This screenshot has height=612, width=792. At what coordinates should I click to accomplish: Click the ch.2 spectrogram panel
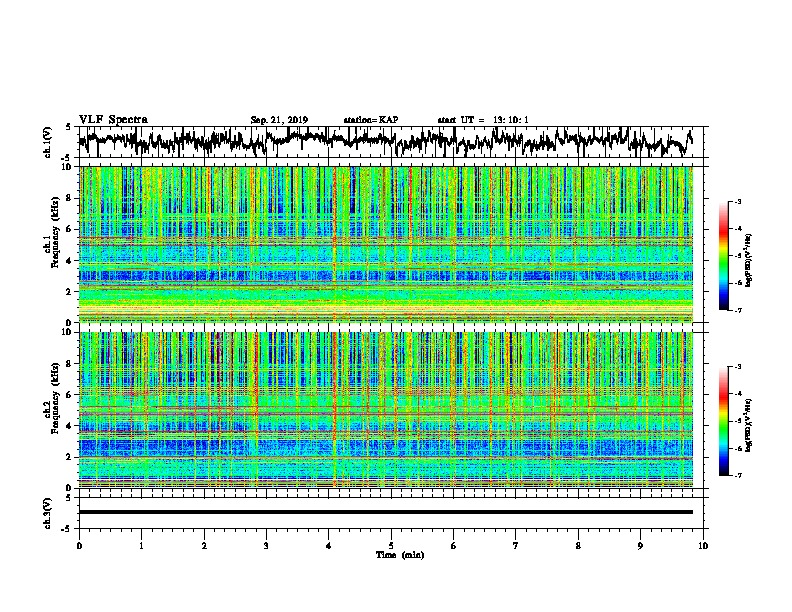pos(386,410)
